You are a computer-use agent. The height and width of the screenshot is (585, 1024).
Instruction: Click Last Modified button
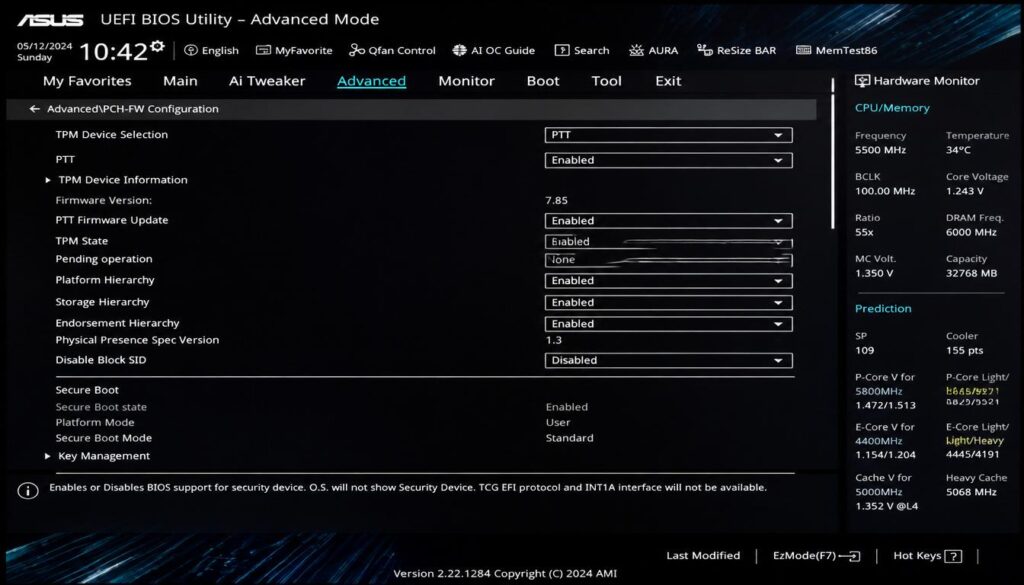pyautogui.click(x=703, y=556)
